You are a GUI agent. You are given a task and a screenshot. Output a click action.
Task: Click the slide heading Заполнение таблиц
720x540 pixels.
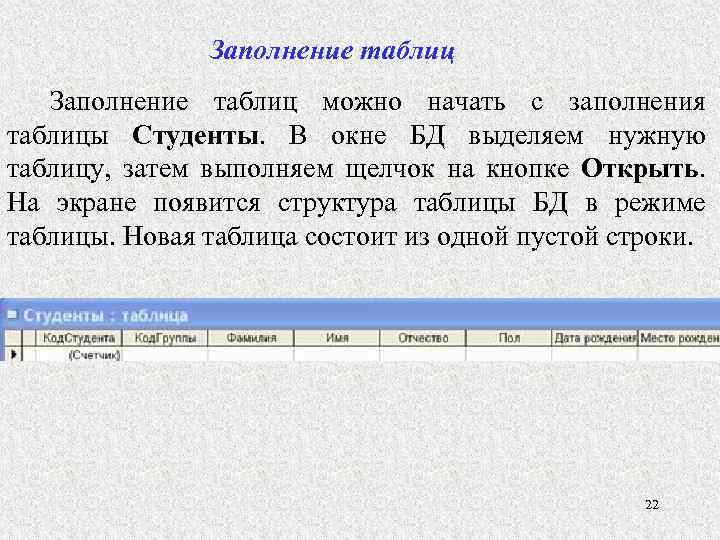332,51
